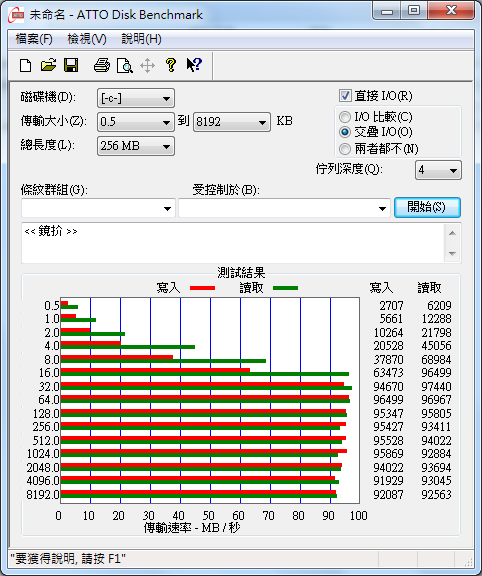Maximize the ATTO Disk Benchmark window
Viewport: 482px width, 576px height.
[x=414, y=11]
